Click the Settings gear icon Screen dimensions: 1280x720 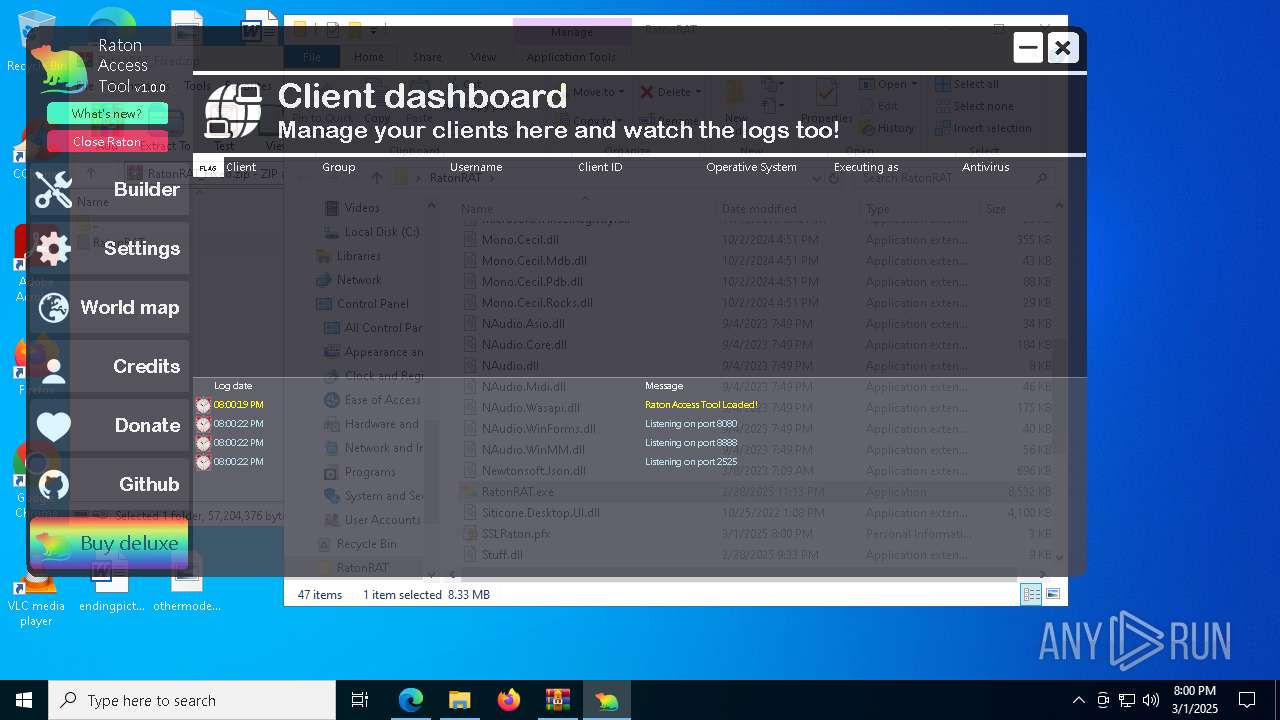point(53,249)
